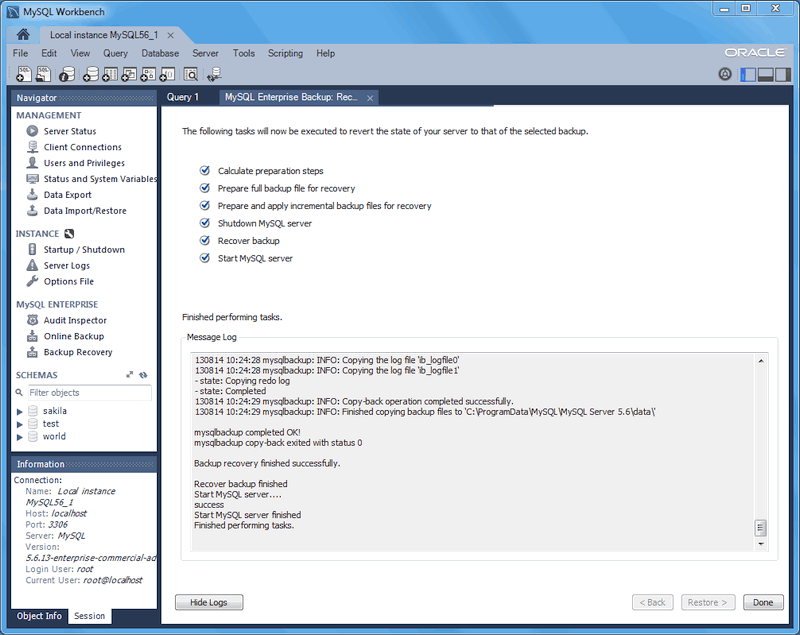Open the Database menu
Image resolution: width=800 pixels, height=635 pixels.
pos(160,53)
